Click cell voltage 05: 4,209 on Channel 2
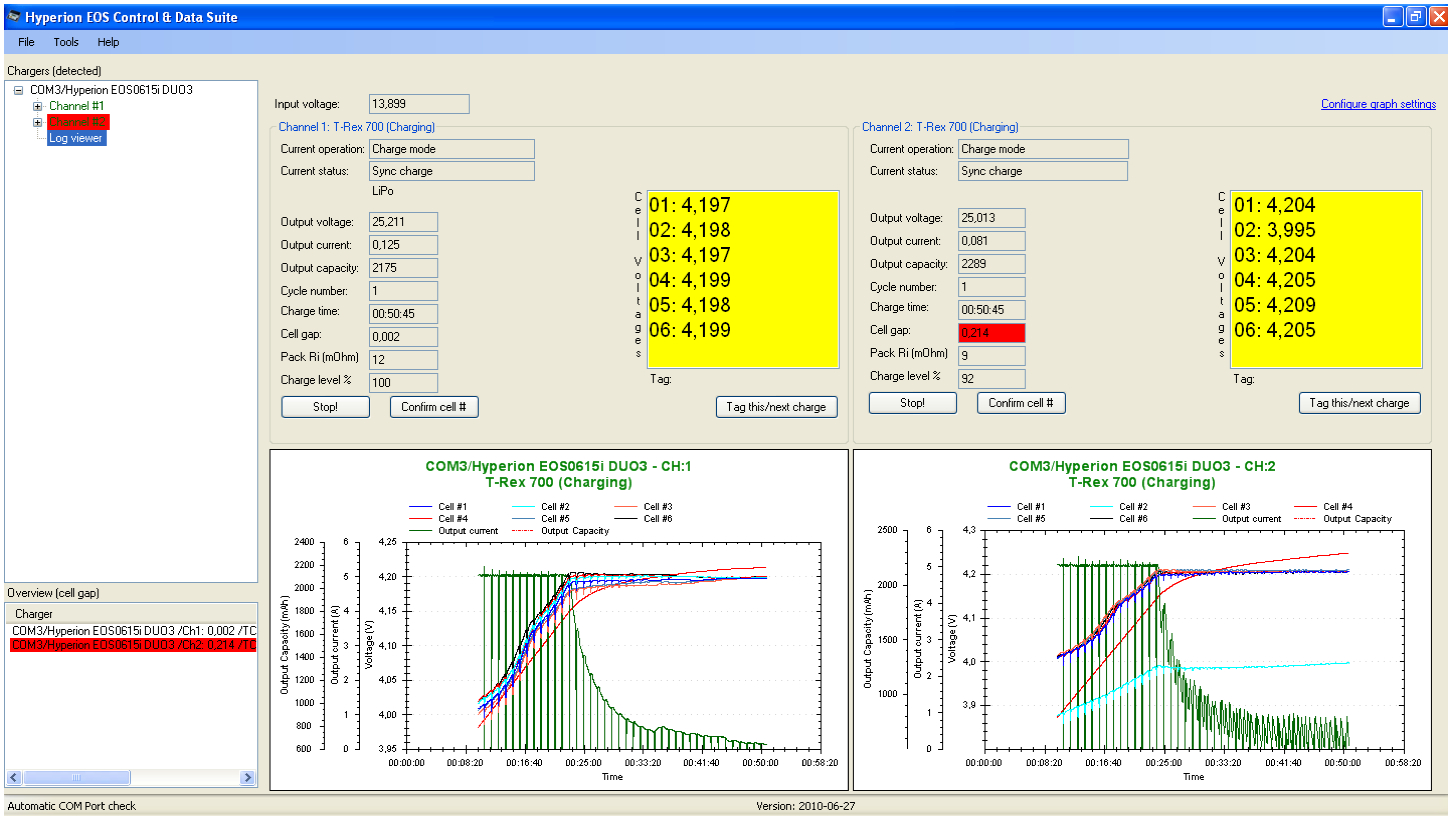This screenshot has width=1448, height=820. click(1275, 305)
